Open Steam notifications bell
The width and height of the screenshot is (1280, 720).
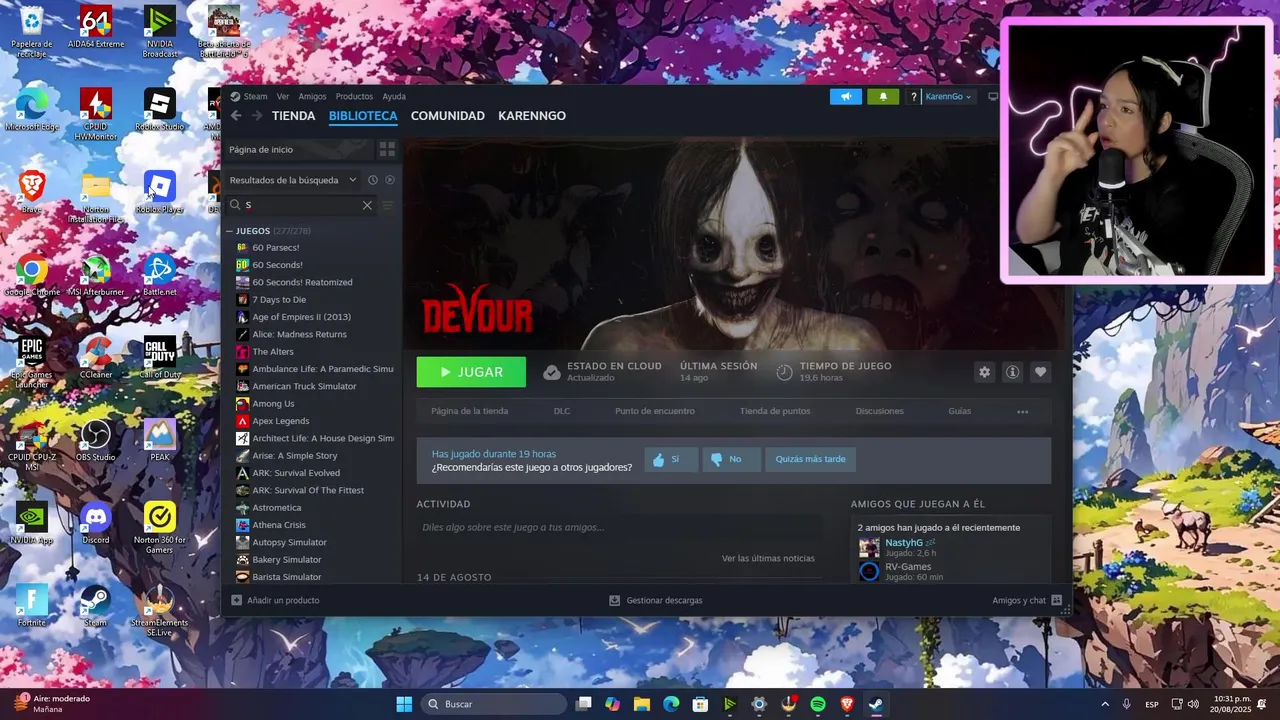(x=883, y=97)
